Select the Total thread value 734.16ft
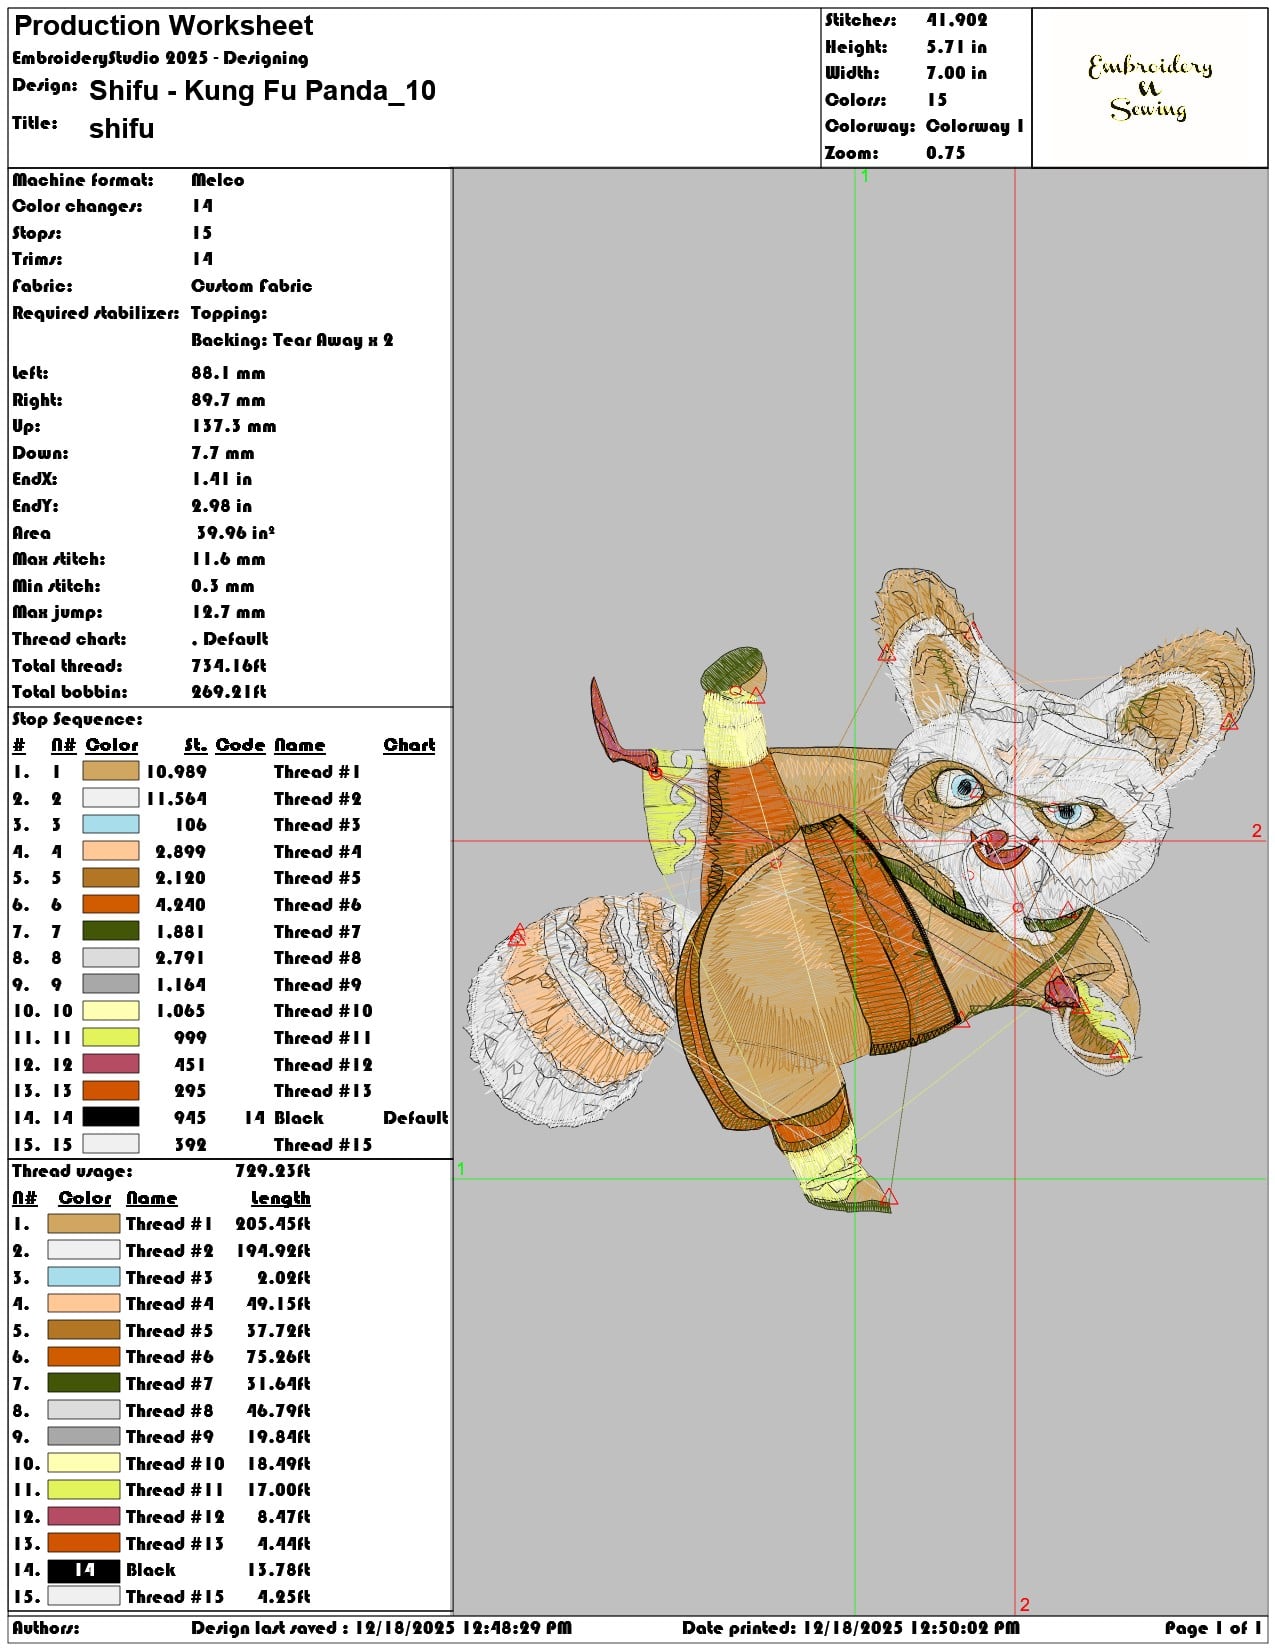This screenshot has height=1650, width=1275. pyautogui.click(x=228, y=665)
